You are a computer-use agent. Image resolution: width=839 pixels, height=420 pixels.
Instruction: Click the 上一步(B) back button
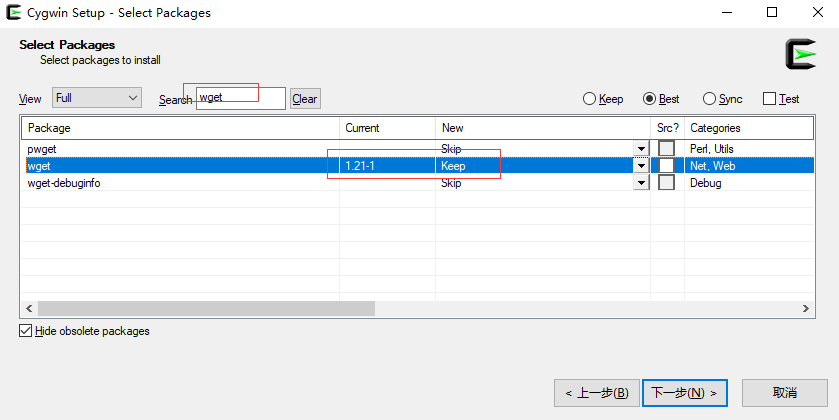597,393
